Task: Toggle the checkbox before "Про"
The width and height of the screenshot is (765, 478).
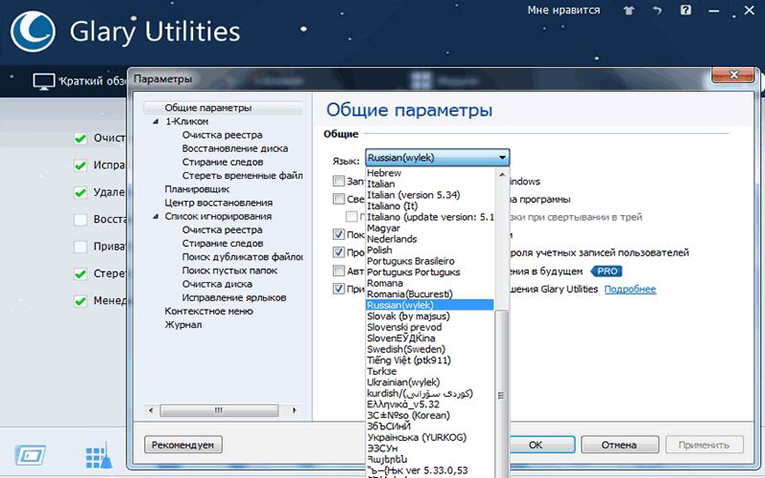Action: click(x=339, y=253)
